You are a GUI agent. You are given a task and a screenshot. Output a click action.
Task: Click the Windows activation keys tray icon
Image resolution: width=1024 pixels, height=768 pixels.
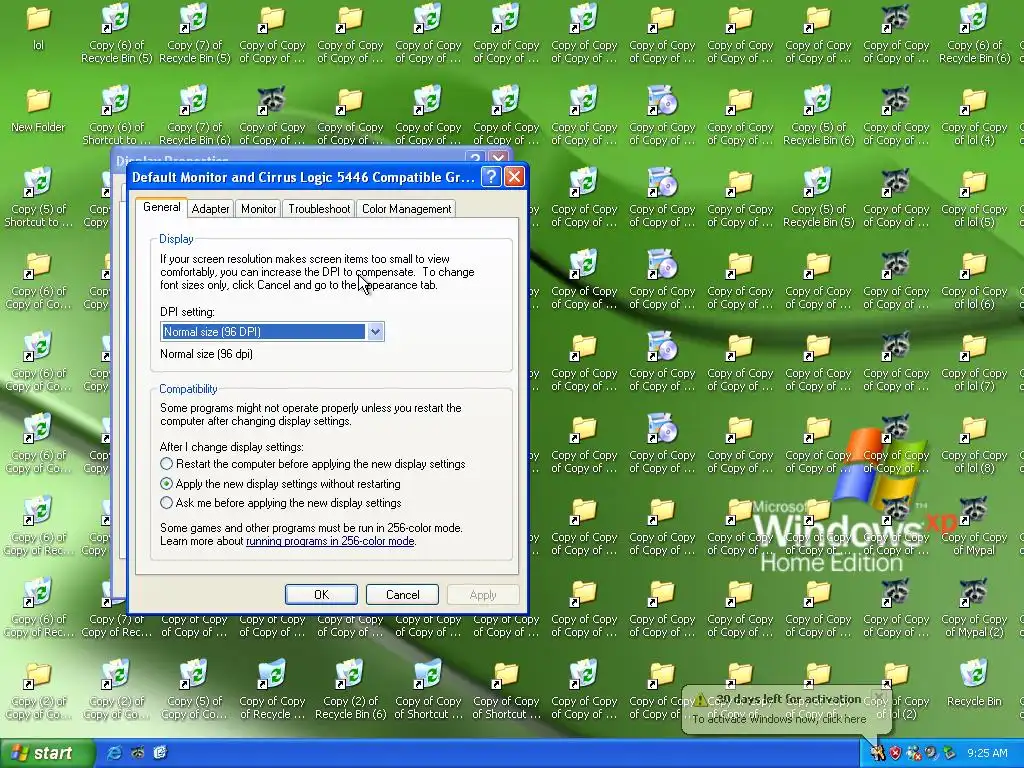(878, 753)
